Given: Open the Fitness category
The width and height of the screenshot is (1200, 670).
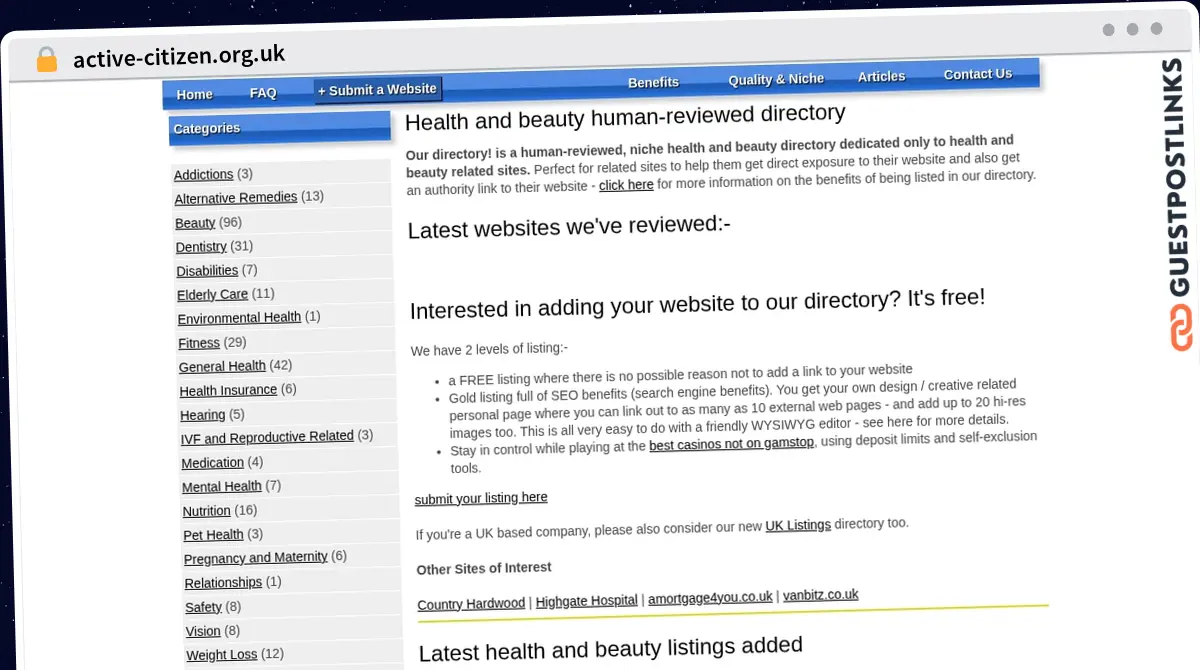Looking at the screenshot, I should 198,343.
